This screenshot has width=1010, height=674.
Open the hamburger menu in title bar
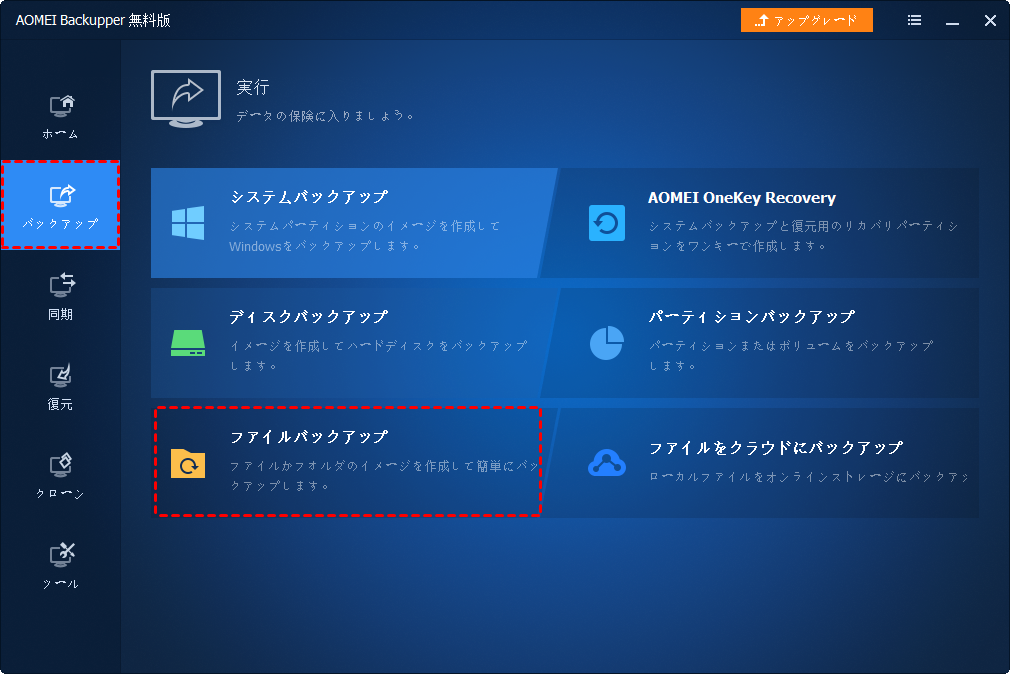coord(914,21)
